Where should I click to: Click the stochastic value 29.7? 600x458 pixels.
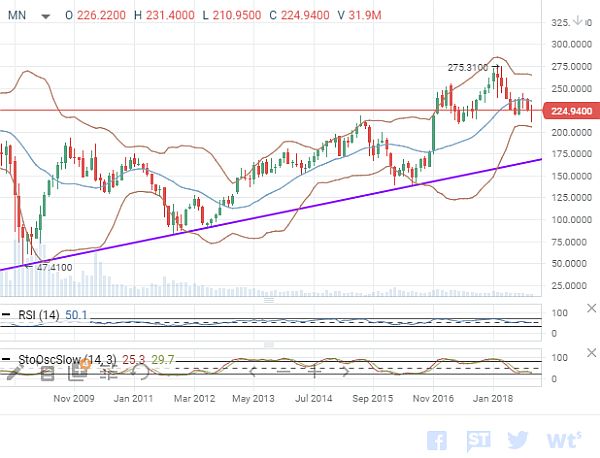163,360
